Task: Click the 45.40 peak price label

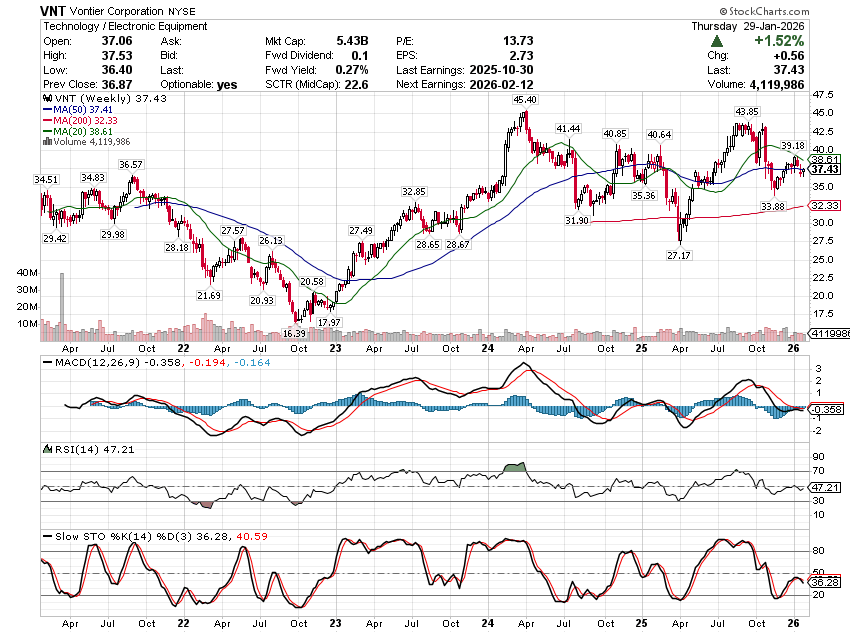Action: [524, 101]
